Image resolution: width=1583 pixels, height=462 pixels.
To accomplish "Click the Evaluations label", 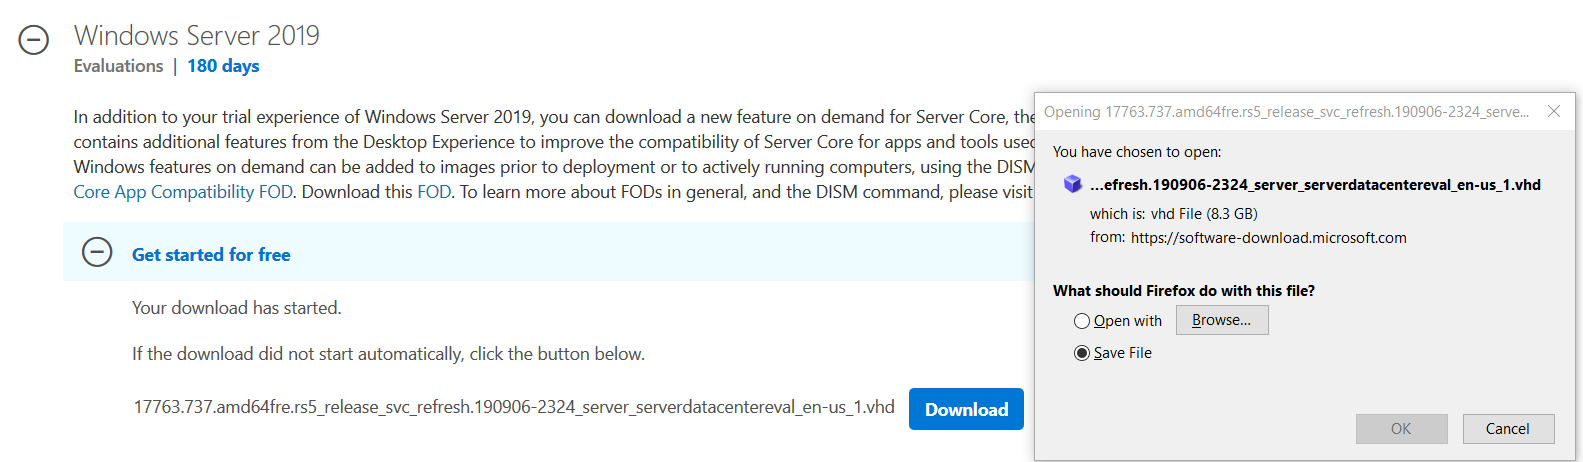I will click(118, 66).
